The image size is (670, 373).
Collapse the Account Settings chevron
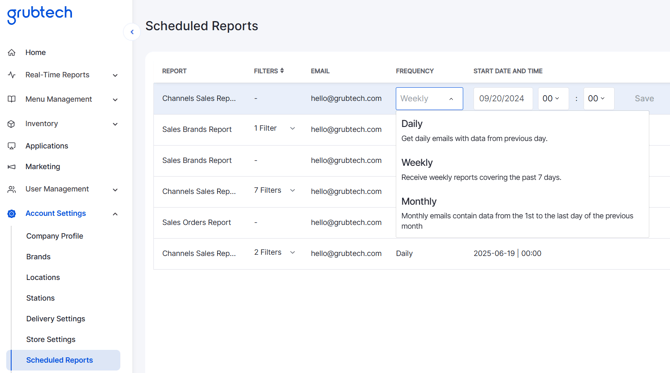click(115, 214)
